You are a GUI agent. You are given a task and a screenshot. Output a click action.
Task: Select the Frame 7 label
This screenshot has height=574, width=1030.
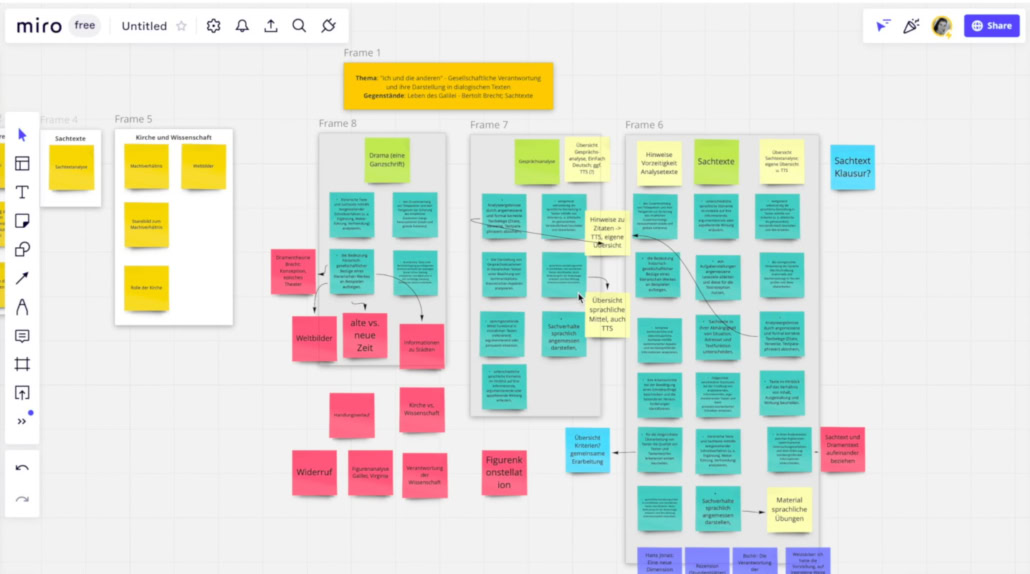tap(489, 125)
